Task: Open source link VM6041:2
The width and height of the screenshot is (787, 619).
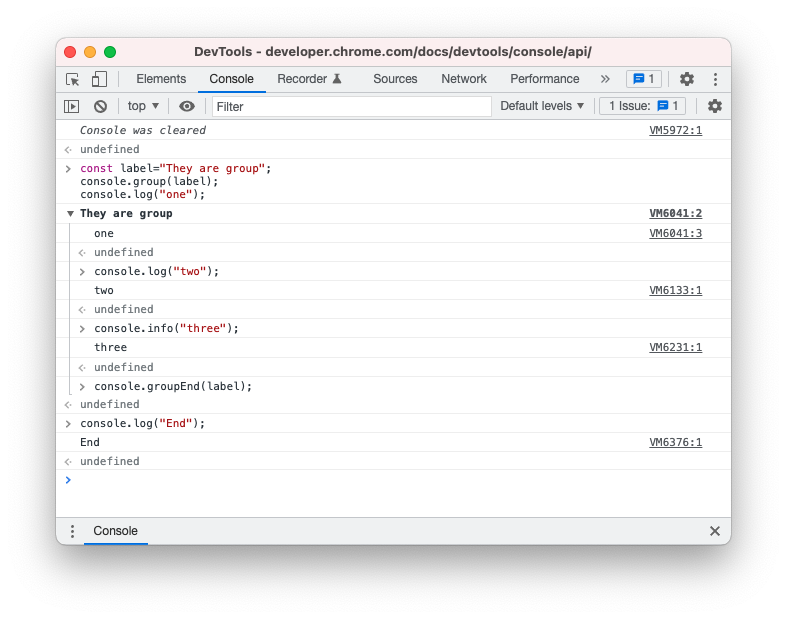Action: click(676, 213)
